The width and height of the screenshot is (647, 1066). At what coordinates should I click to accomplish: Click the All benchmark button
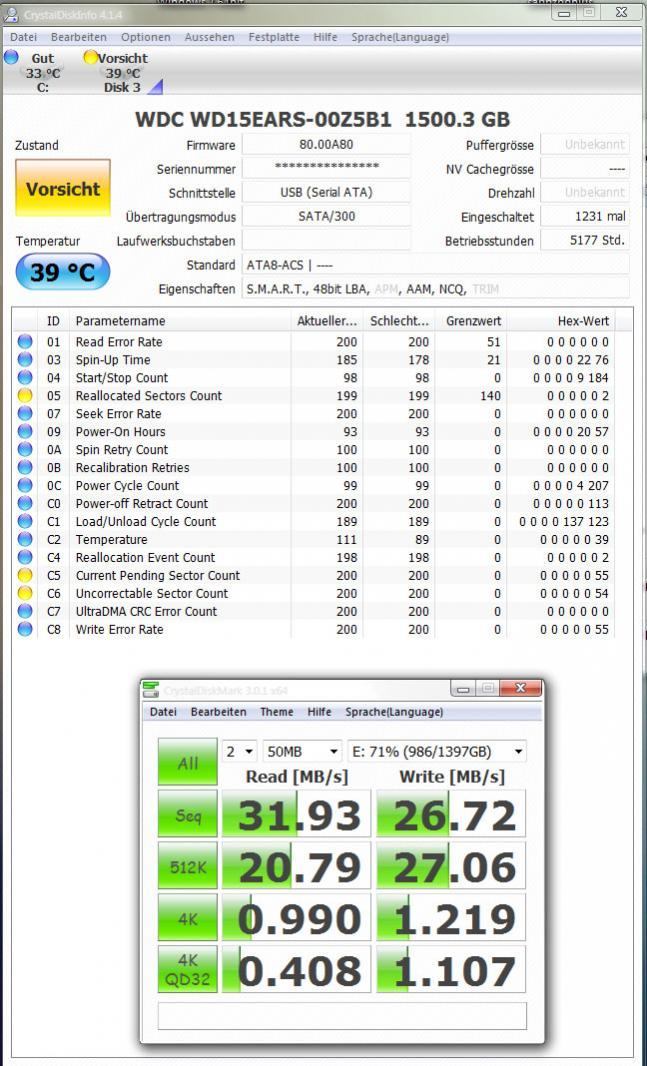pos(188,762)
